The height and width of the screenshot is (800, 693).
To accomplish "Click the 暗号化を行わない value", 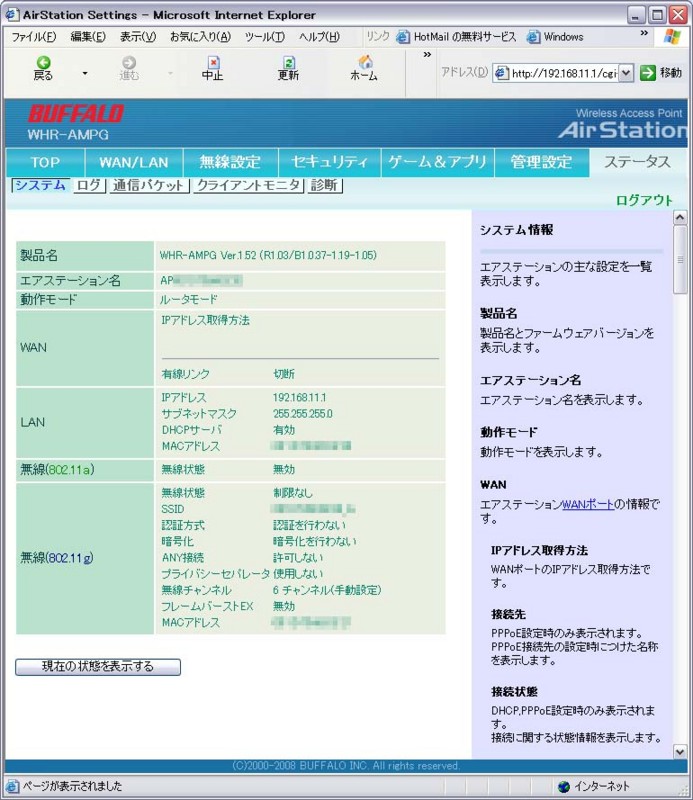I will [315, 541].
